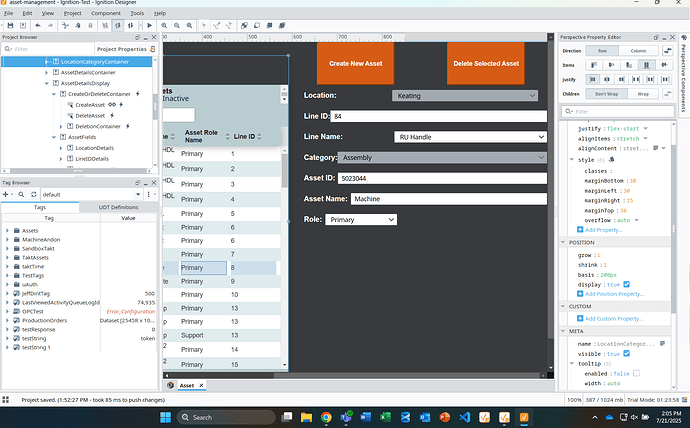Click the Tag Browser search icon
Screen dimensions: 690x428
[21, 194]
